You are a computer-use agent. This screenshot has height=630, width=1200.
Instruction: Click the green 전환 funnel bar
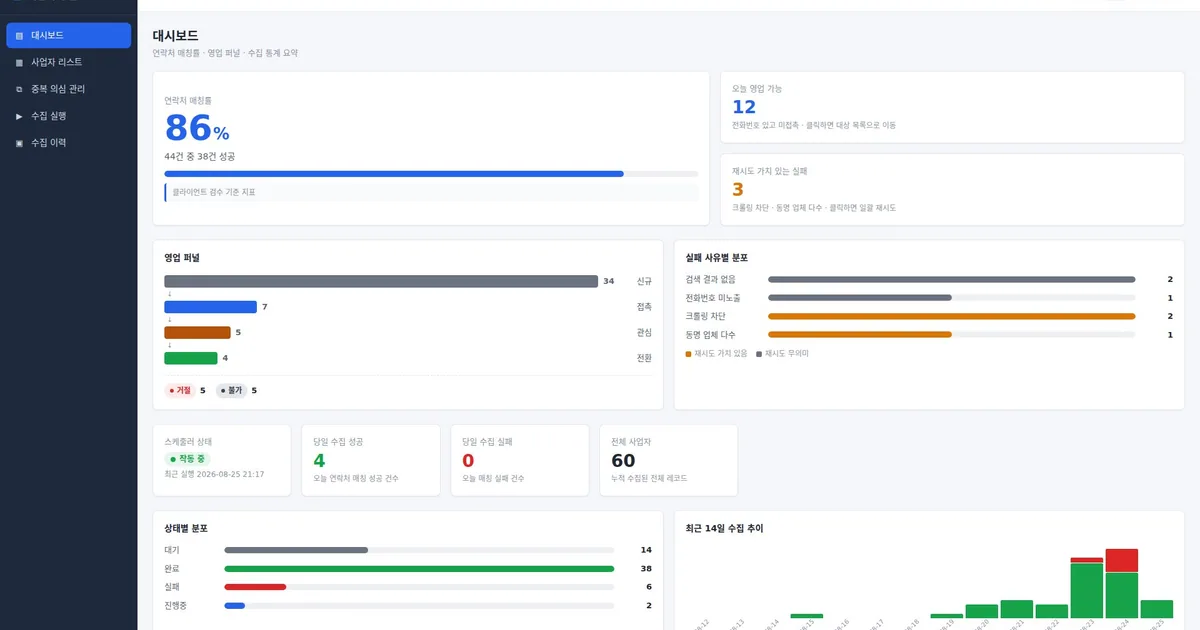tap(191, 358)
